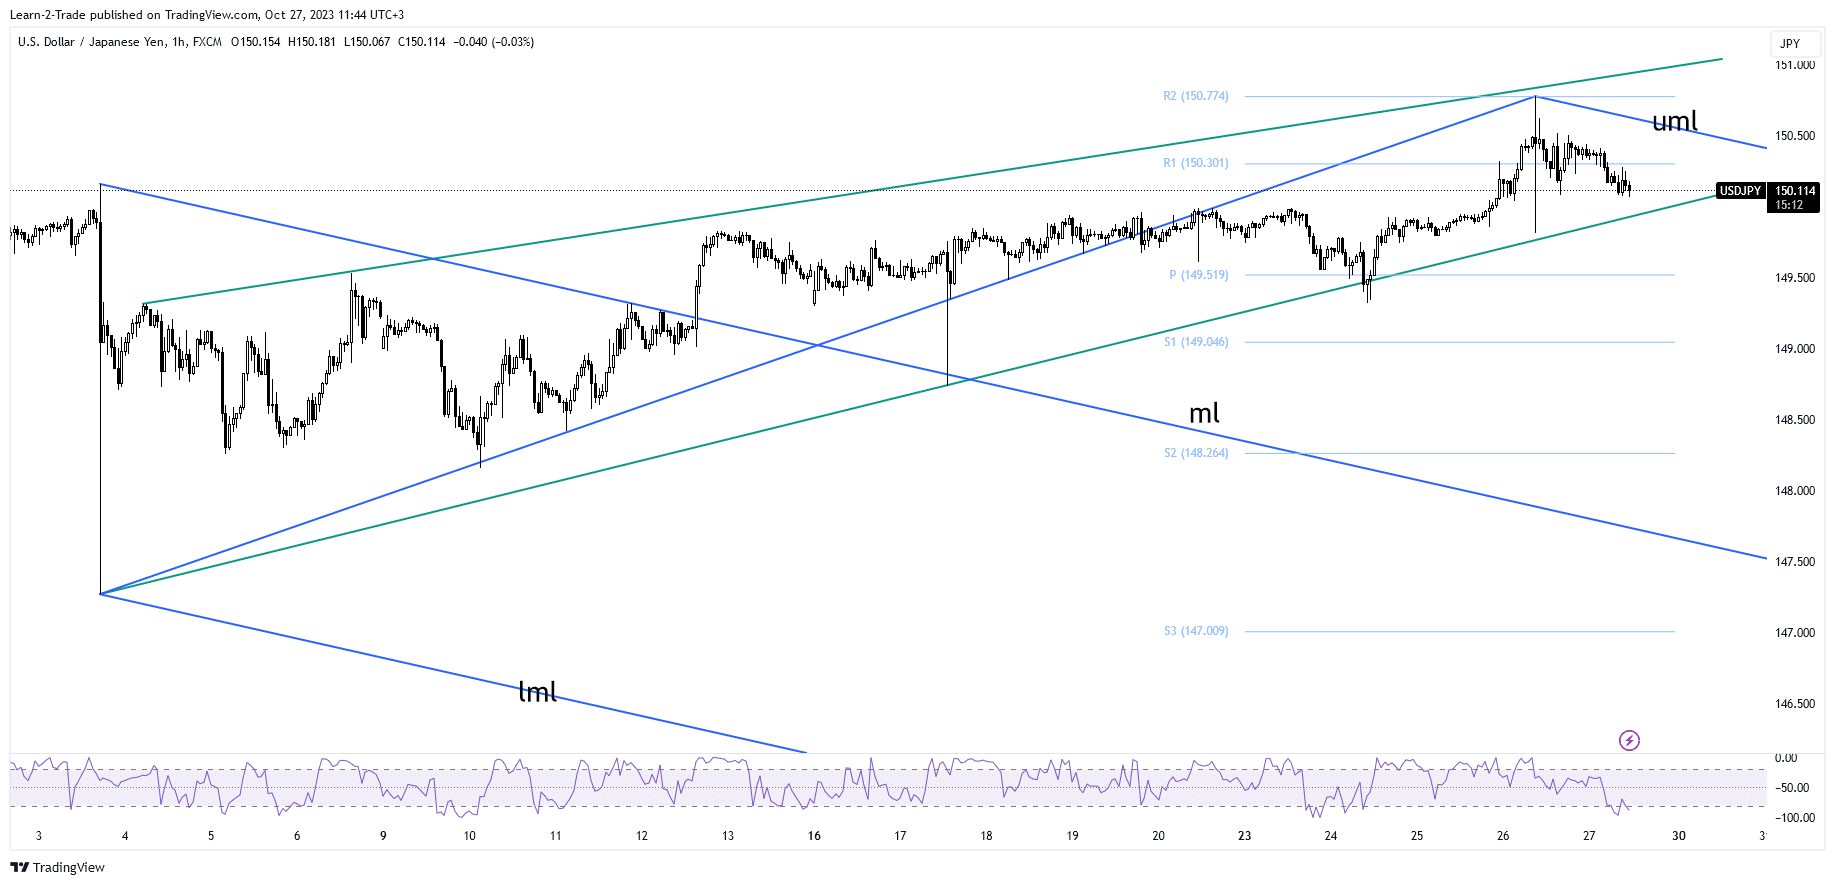Open the JPY currency selector

[1794, 43]
